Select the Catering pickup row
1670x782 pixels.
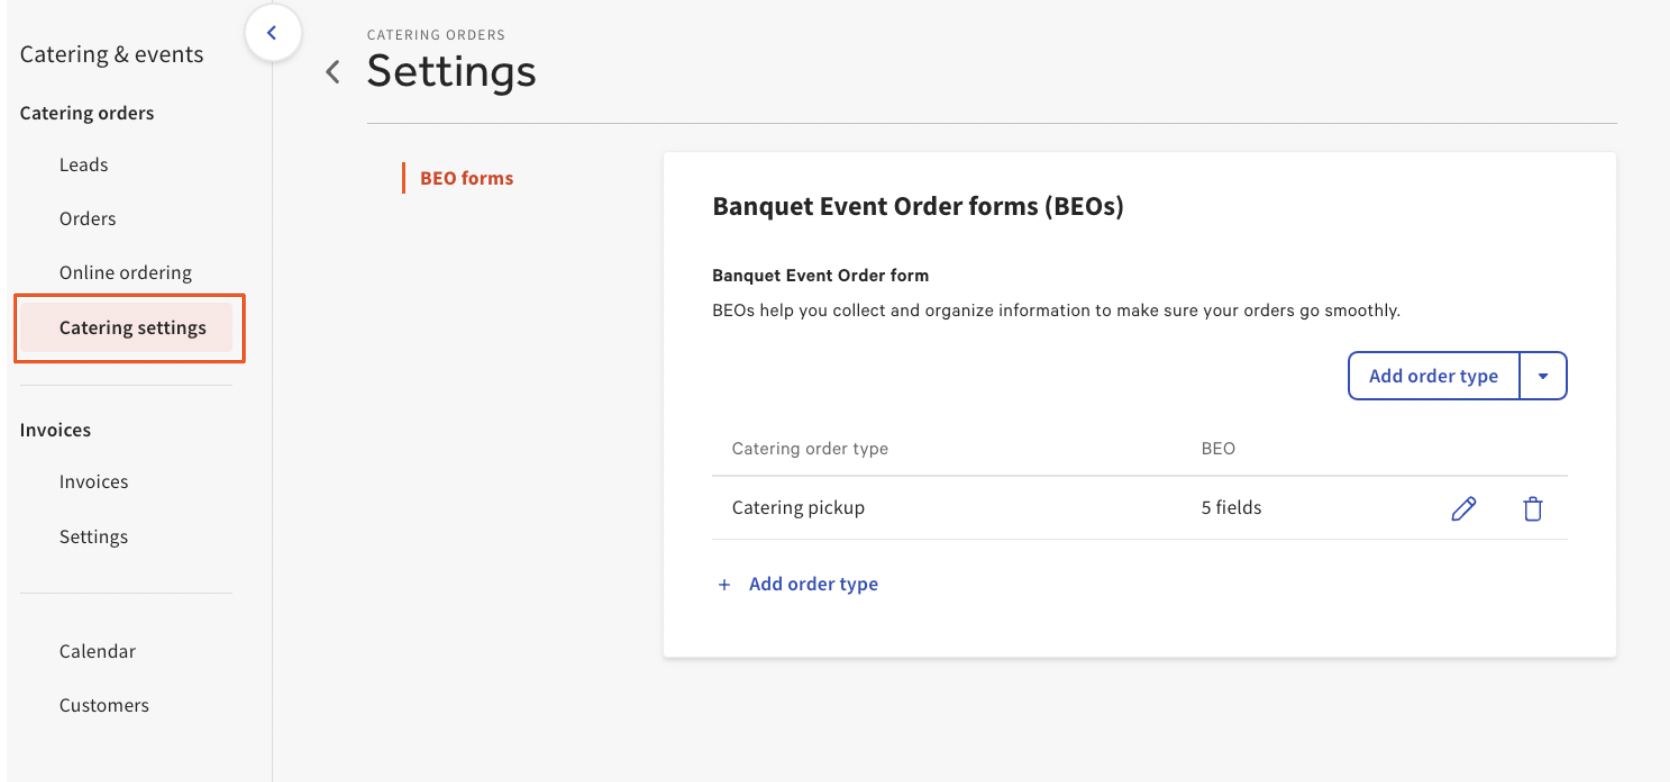[797, 507]
